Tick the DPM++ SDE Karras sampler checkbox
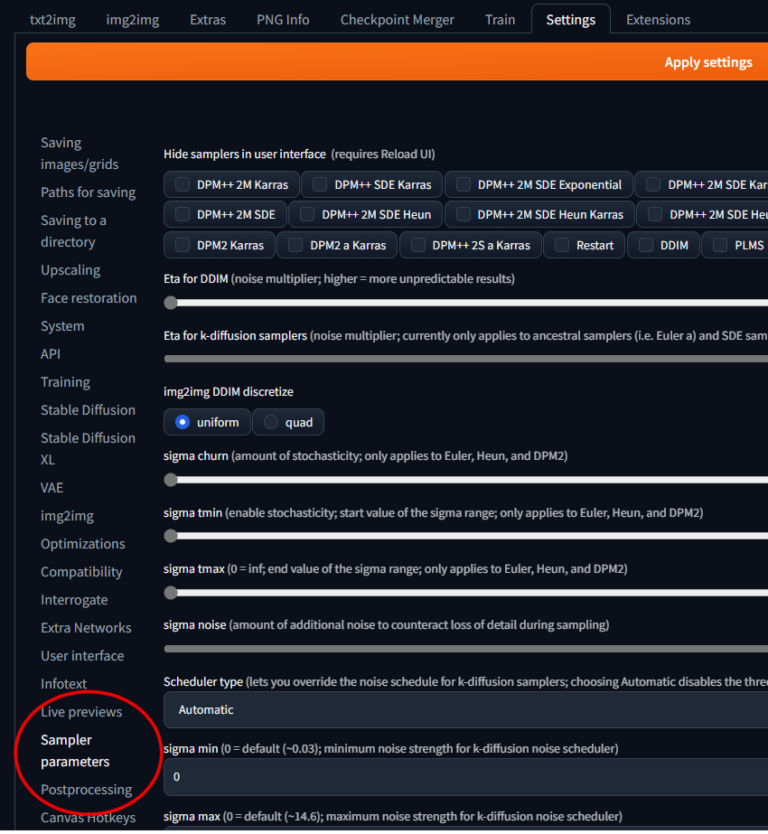The image size is (768, 834). click(319, 185)
